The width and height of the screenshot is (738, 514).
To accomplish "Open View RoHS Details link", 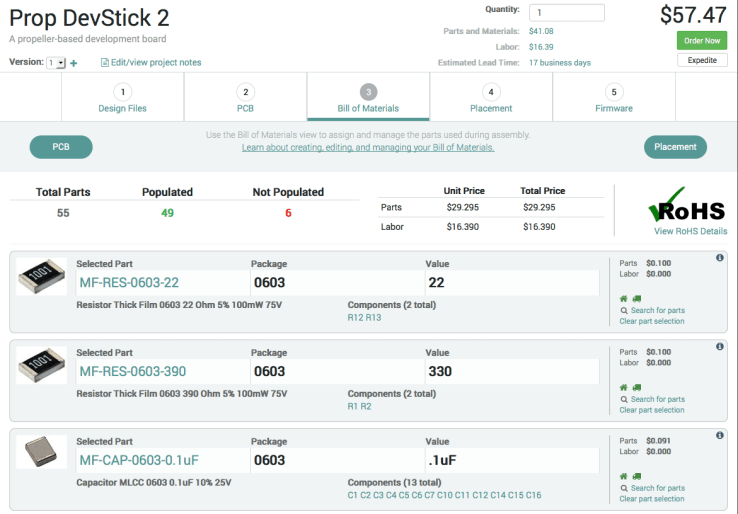I will pos(690,231).
